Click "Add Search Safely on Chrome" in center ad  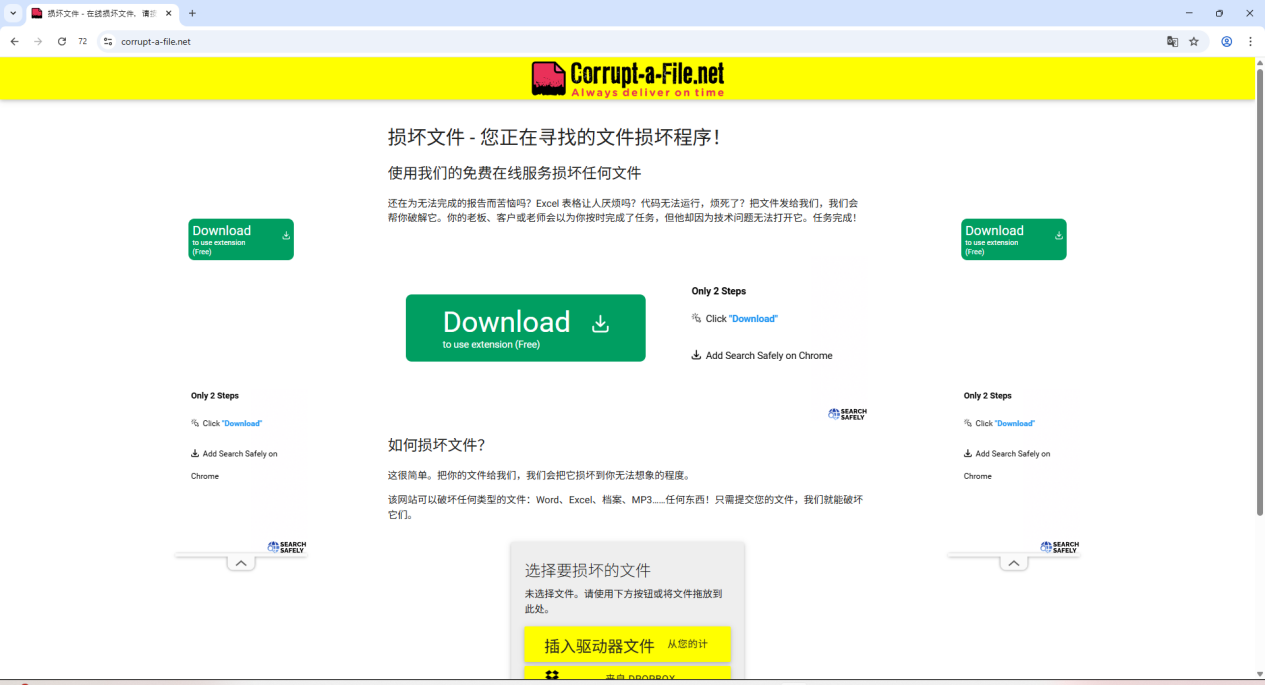(x=769, y=355)
